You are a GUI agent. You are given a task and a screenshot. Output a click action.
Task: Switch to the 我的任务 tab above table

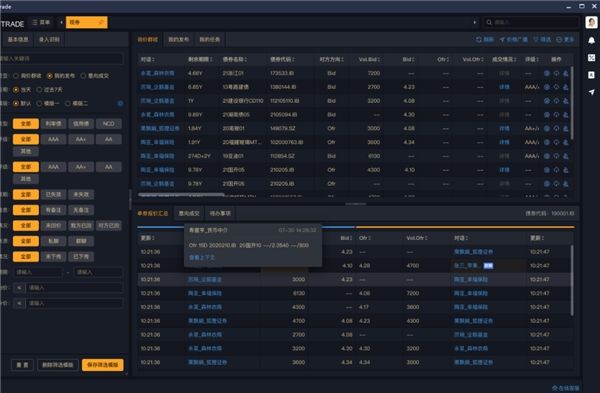pyautogui.click(x=210, y=39)
